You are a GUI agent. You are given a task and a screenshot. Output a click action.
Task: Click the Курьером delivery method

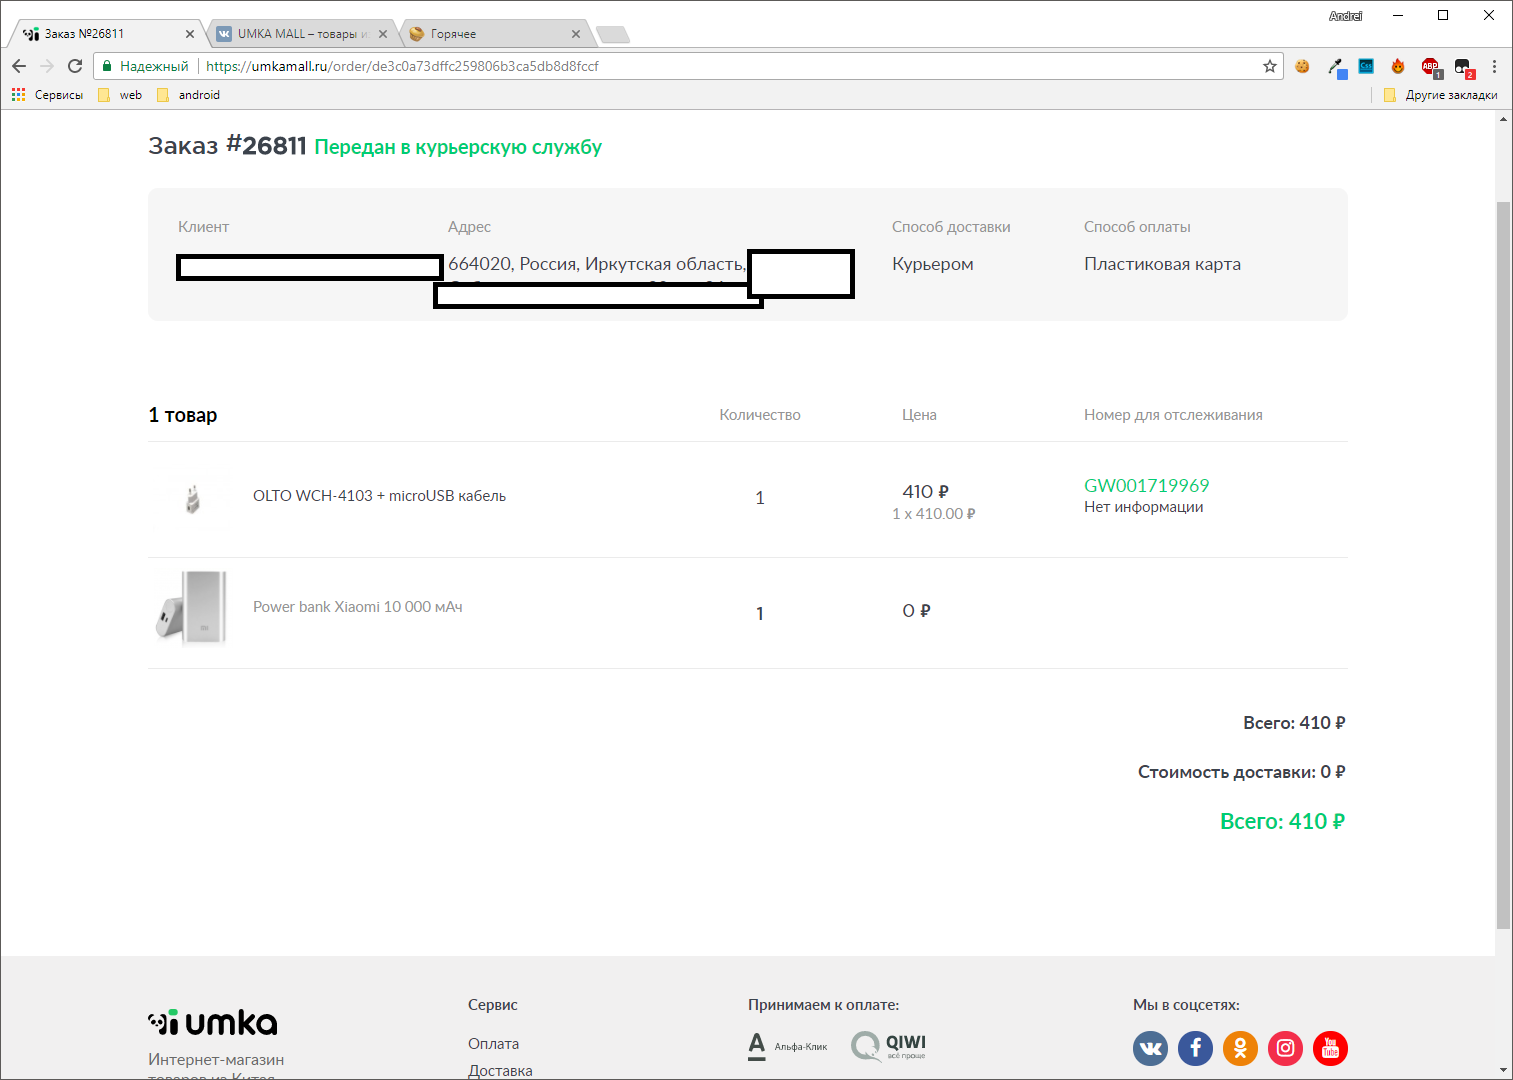pos(932,264)
